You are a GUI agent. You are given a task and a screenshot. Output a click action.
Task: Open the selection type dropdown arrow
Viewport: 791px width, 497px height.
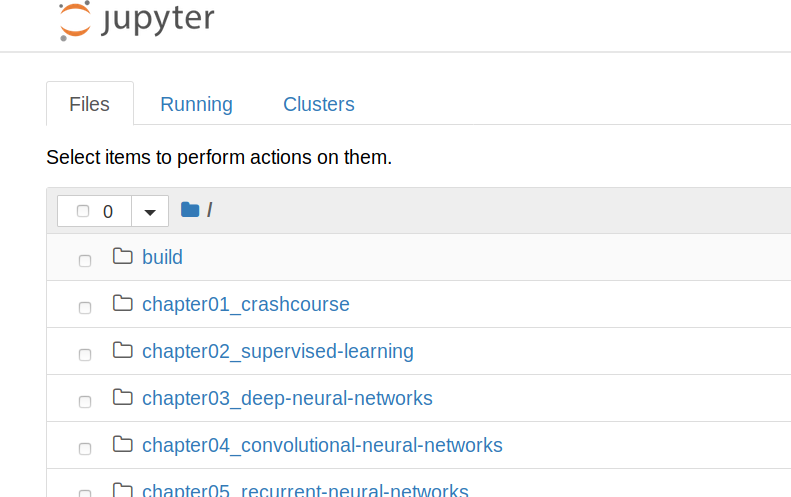coord(150,211)
